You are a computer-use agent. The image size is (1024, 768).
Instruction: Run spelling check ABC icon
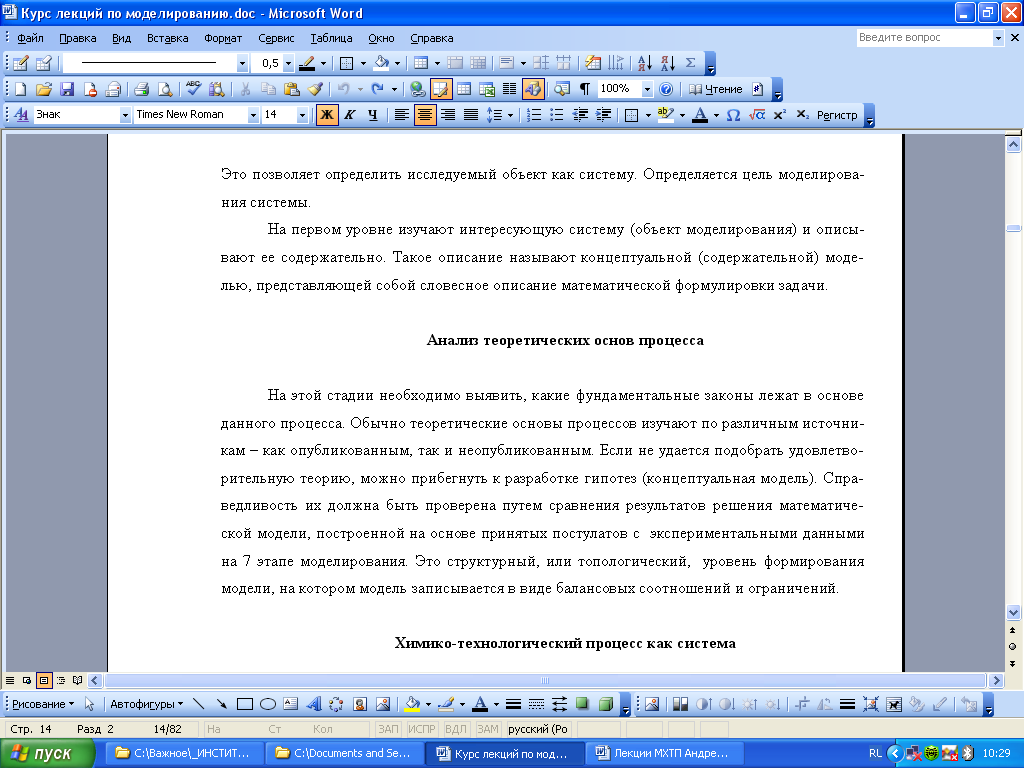[x=193, y=89]
